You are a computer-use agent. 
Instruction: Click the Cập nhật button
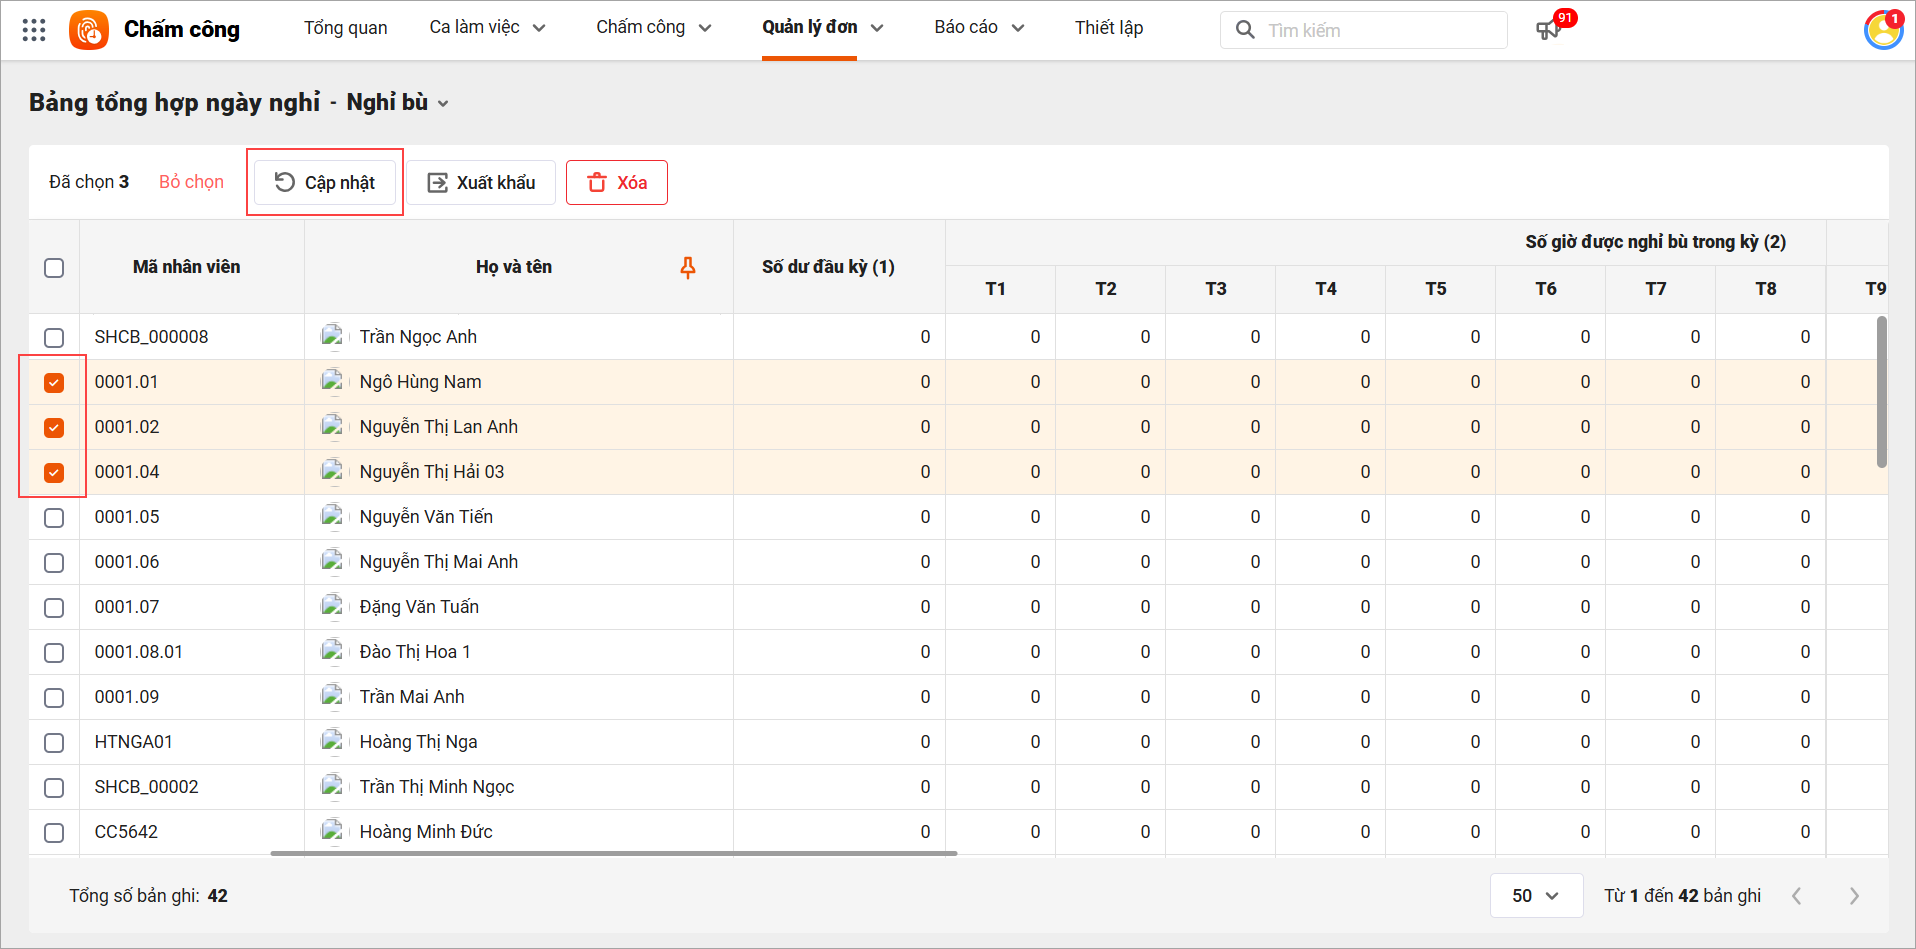pos(325,182)
